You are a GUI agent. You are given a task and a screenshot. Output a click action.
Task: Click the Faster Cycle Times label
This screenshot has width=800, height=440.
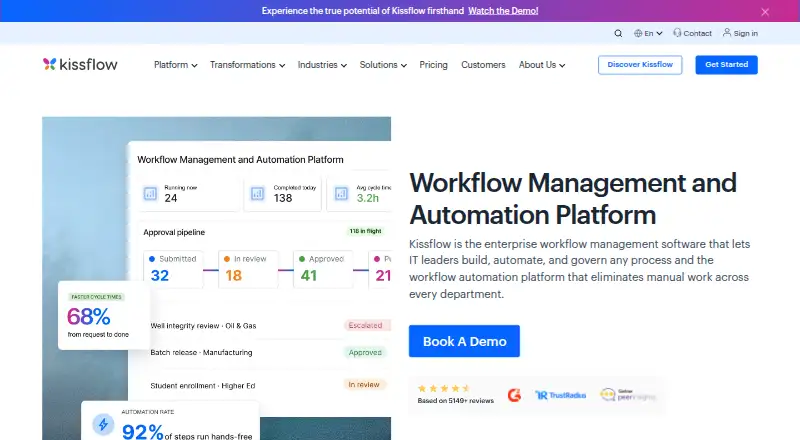click(96, 297)
